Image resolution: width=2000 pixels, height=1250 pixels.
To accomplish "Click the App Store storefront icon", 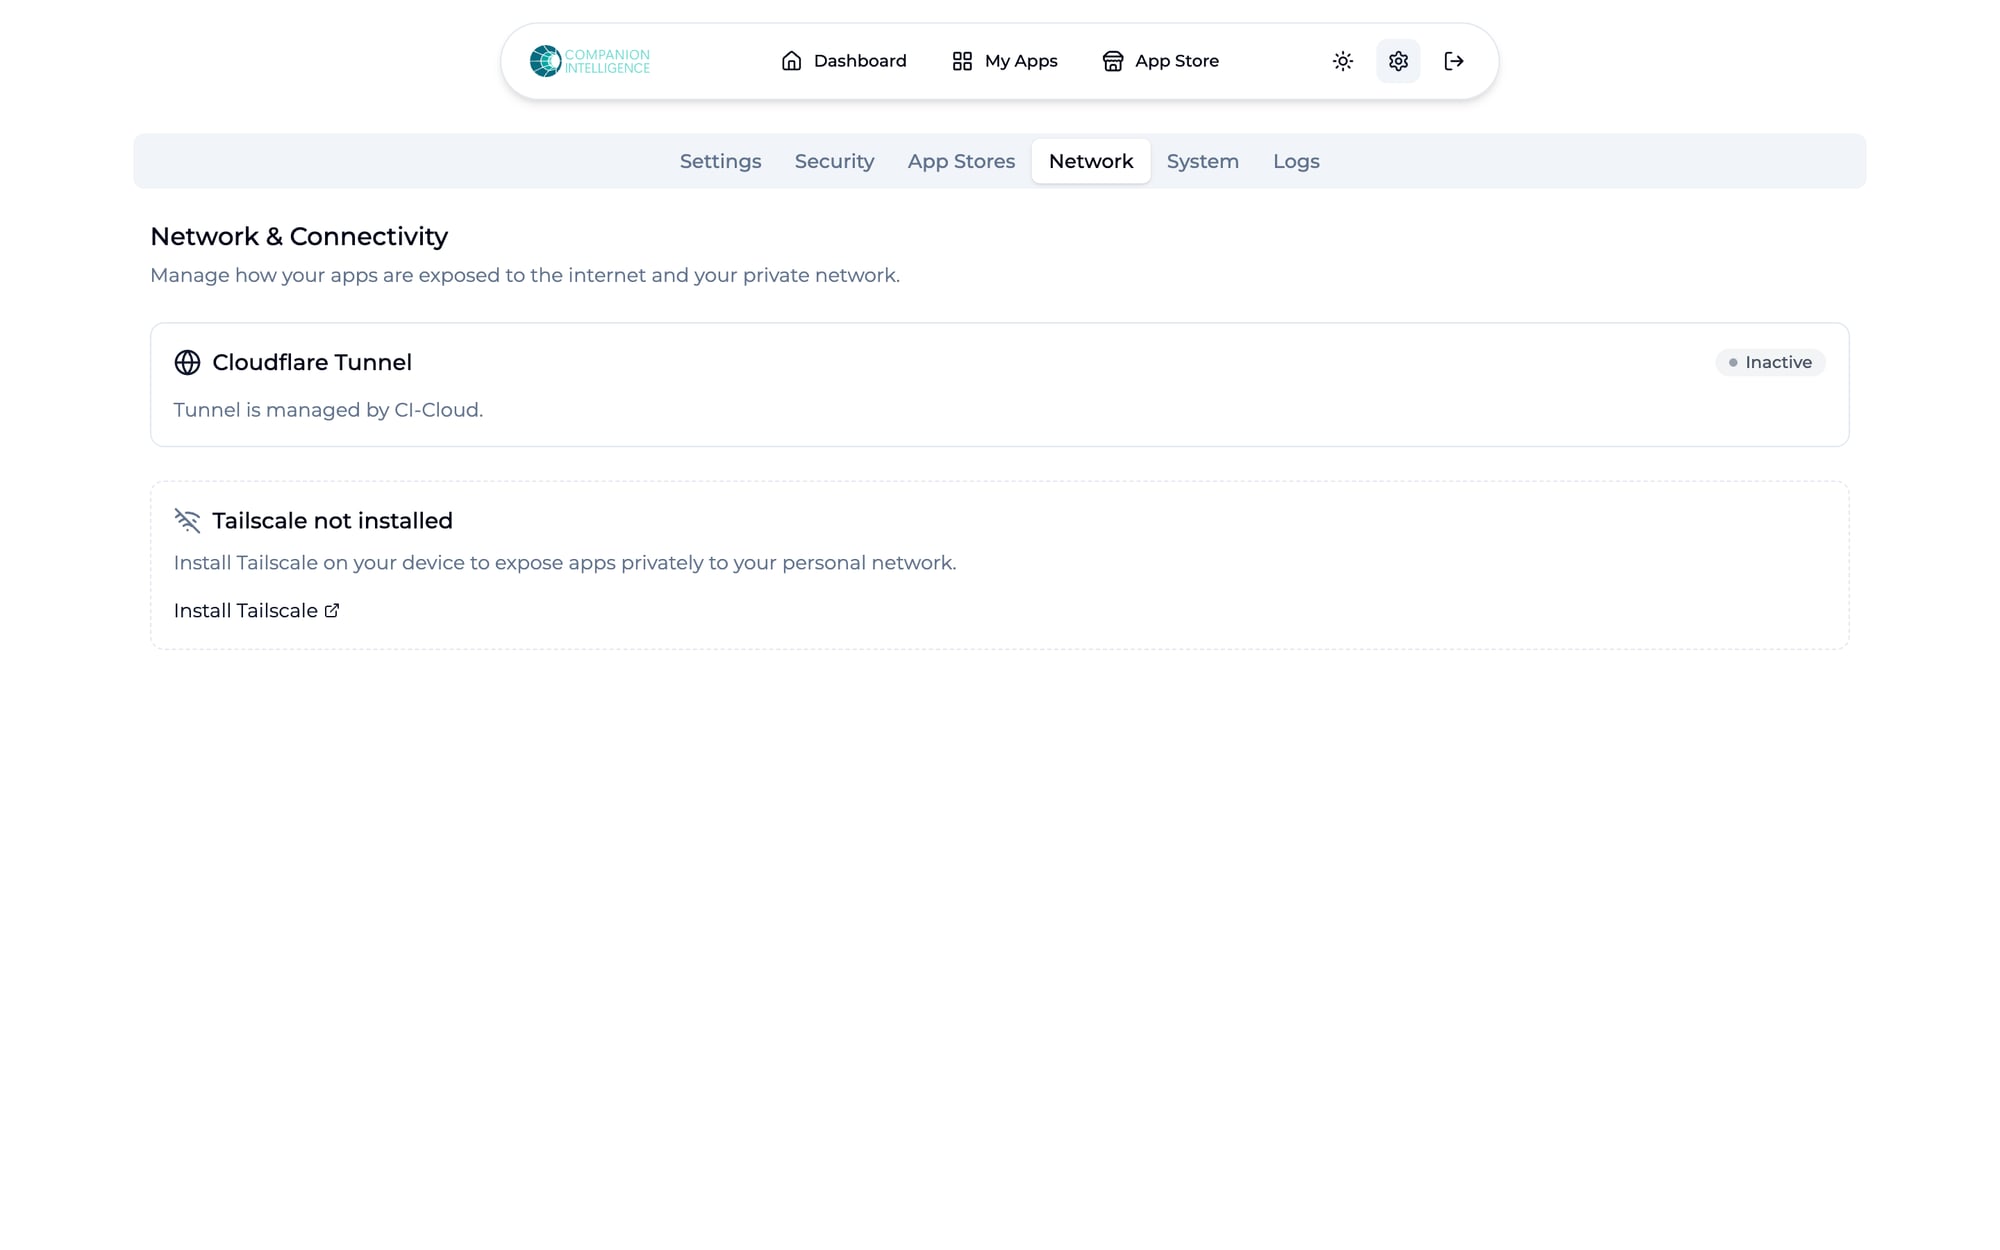I will pyautogui.click(x=1112, y=61).
